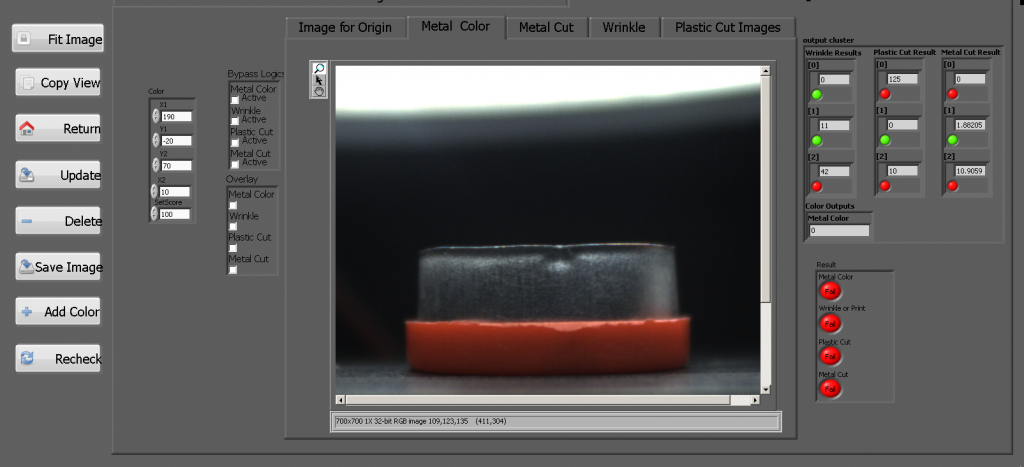This screenshot has width=1024, height=467.
Task: Click the X1 value stepper control
Action: tap(156, 116)
